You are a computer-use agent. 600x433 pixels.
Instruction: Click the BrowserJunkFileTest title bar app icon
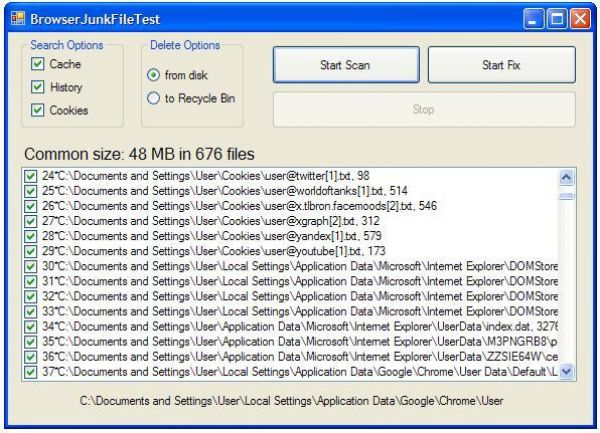(x=16, y=19)
